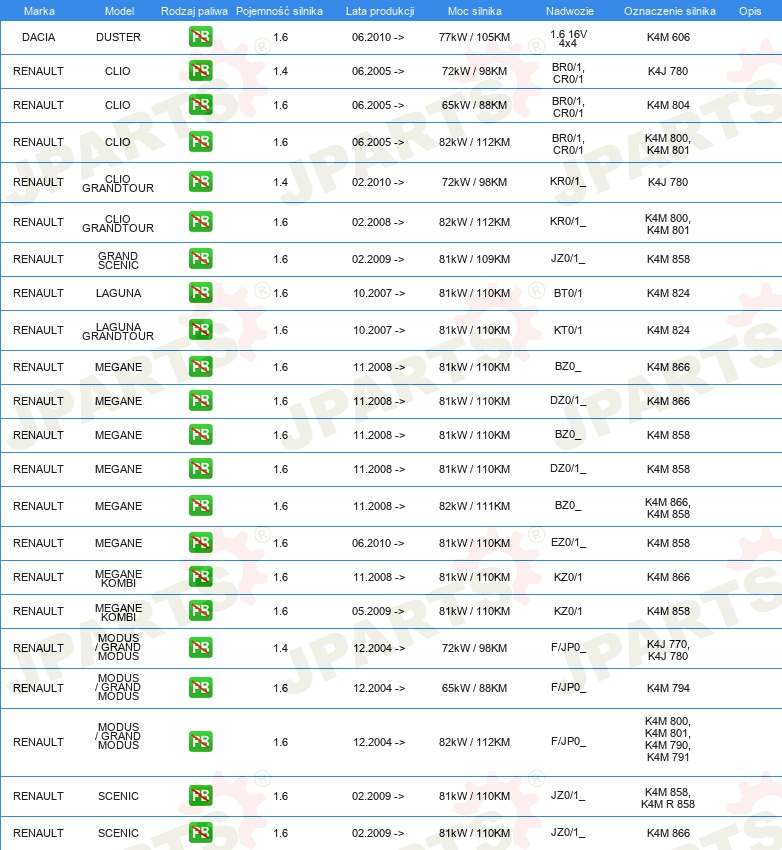This screenshot has height=850, width=782.
Task: Click the 02.2010 -> production date
Action: 378,182
